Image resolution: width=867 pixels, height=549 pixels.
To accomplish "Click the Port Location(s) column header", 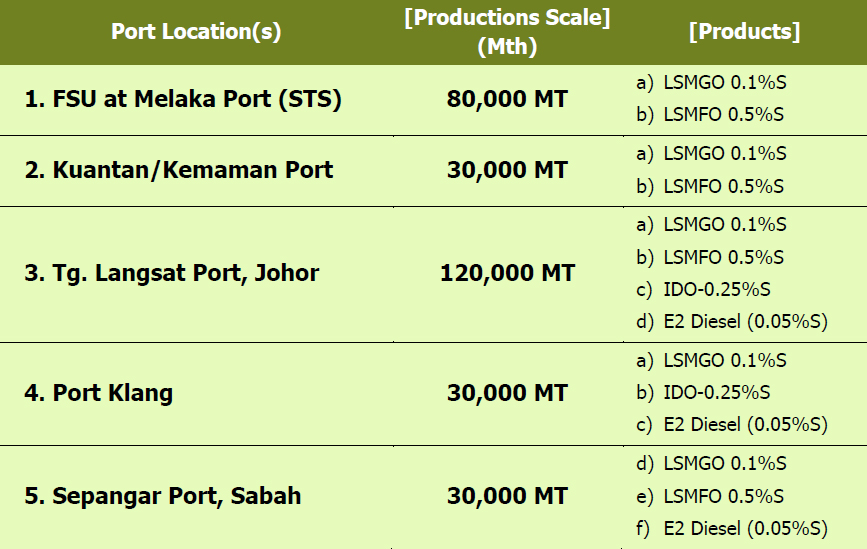I will (196, 31).
